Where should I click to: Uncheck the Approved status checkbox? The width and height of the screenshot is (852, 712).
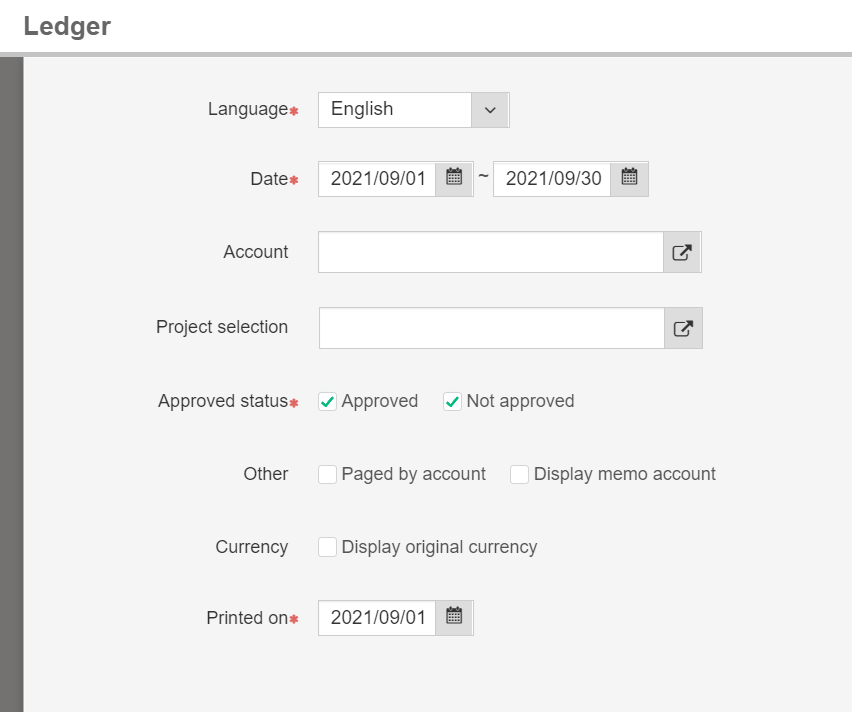(x=327, y=402)
